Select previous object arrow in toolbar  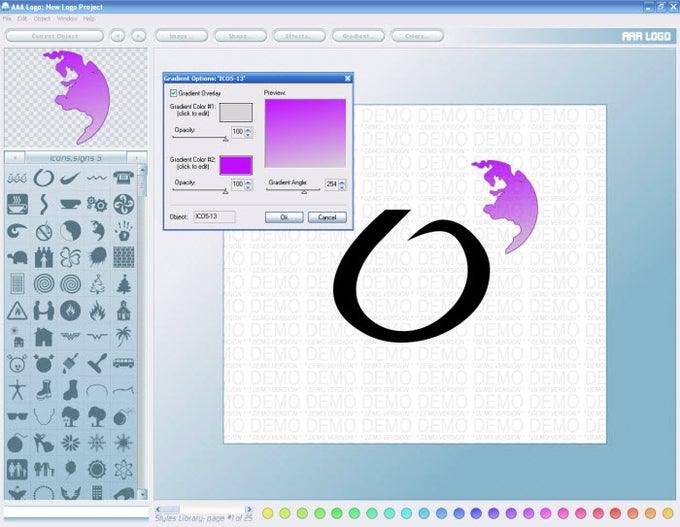tap(118, 36)
